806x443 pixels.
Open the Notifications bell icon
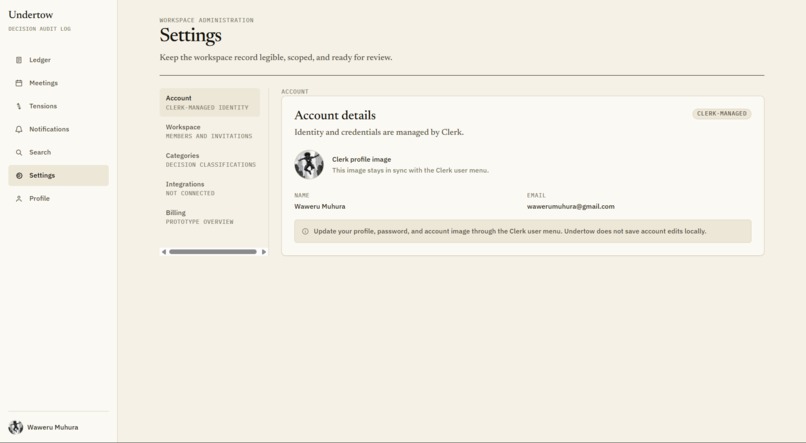tap(19, 130)
